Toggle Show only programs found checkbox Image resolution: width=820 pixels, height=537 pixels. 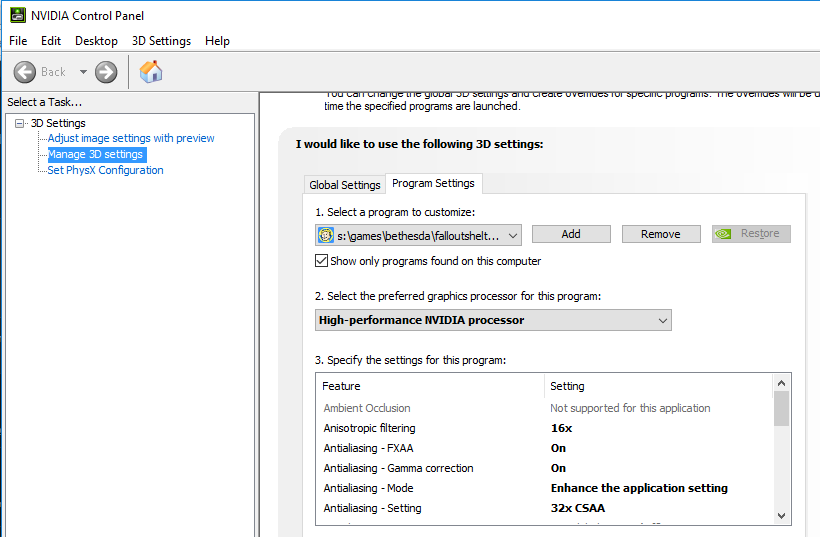point(322,261)
